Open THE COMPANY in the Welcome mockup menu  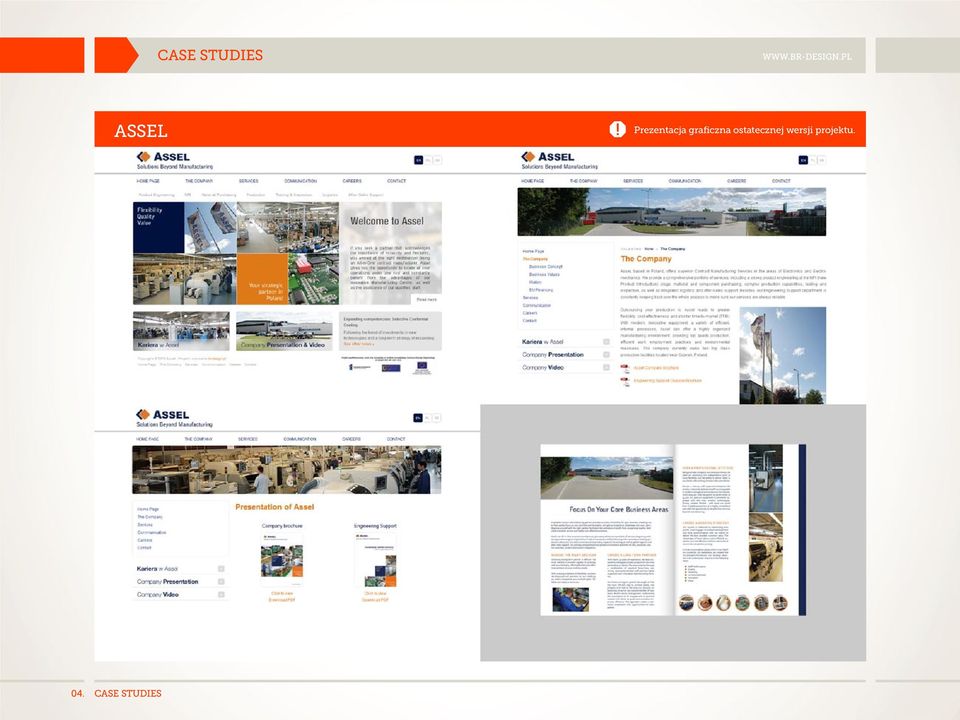click(199, 181)
